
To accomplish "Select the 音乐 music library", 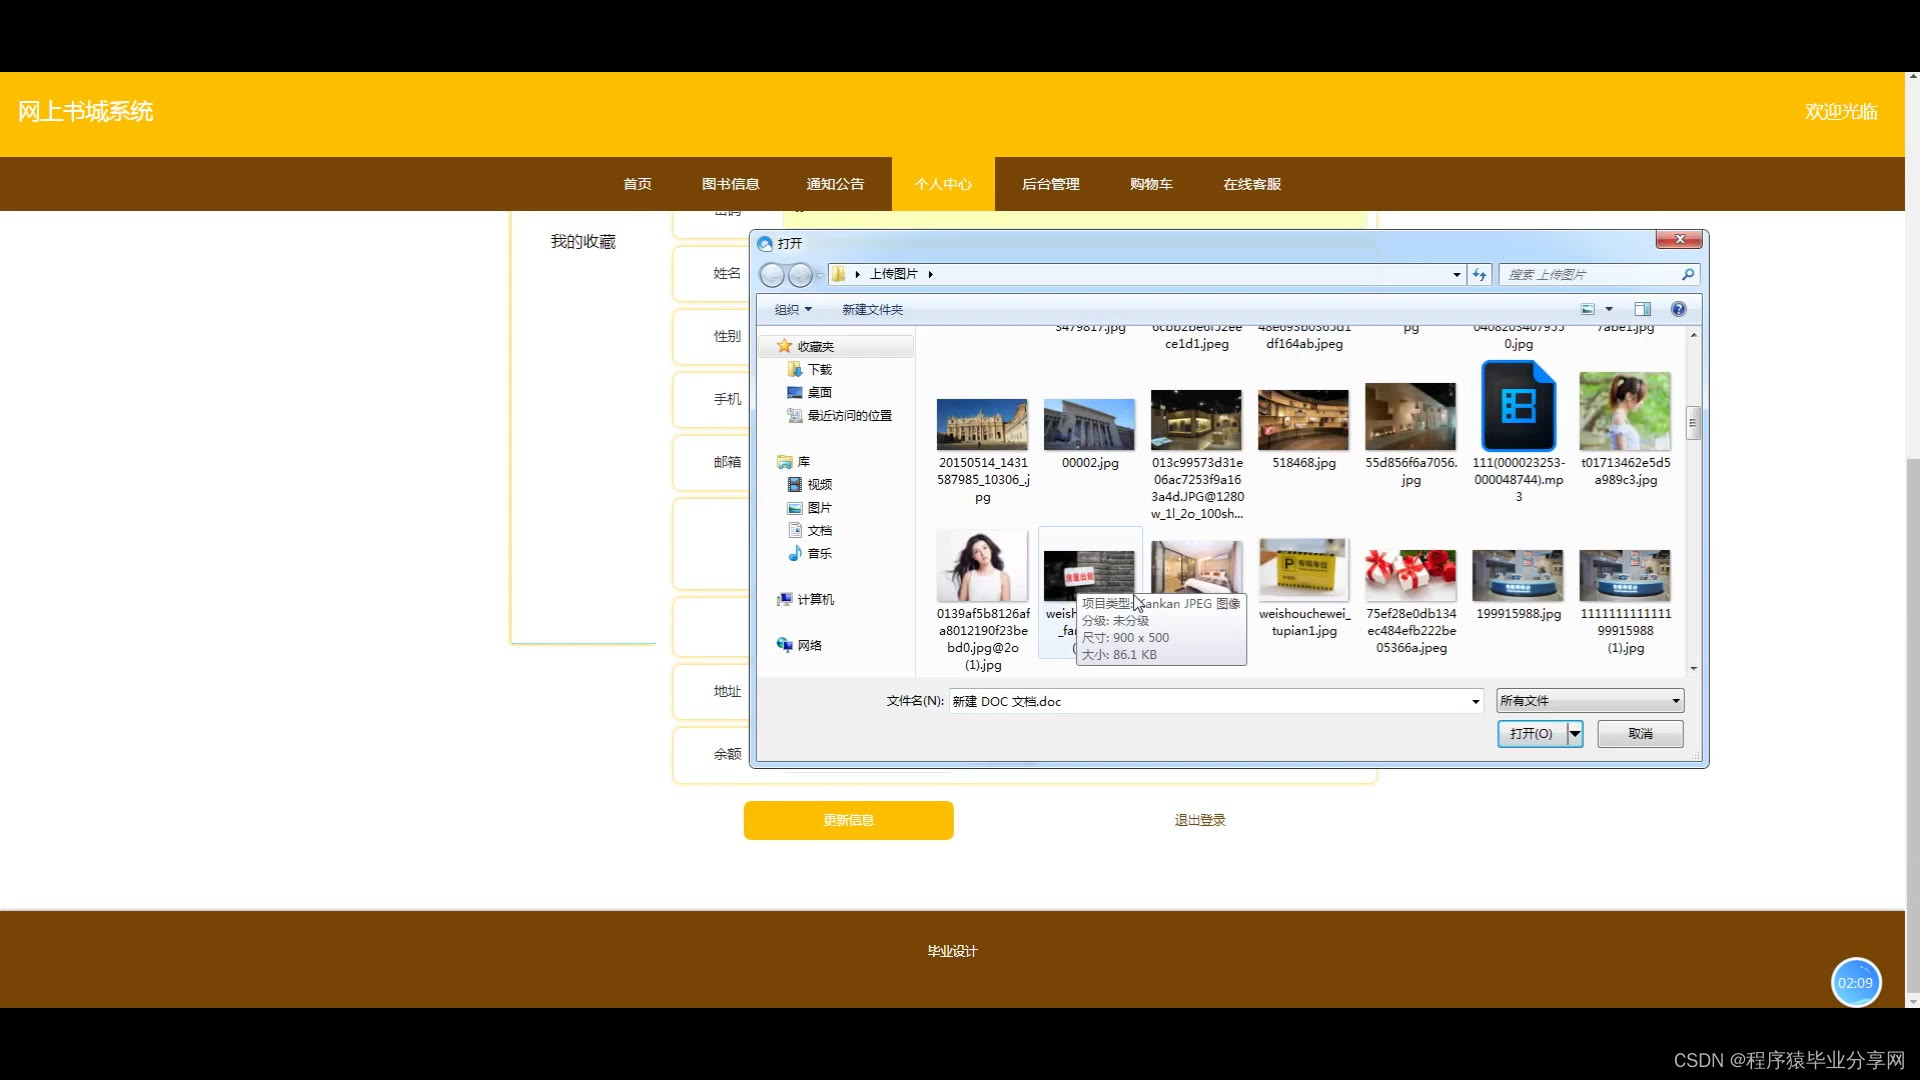I will [x=819, y=553].
